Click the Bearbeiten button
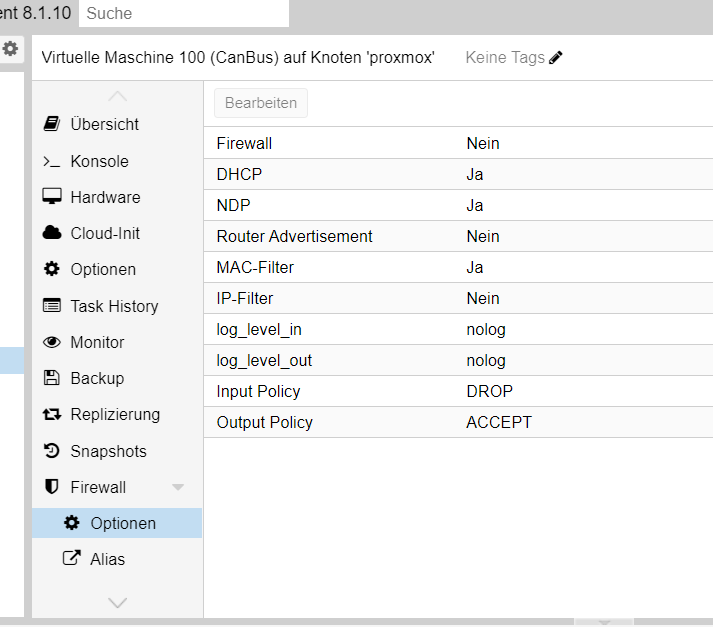The width and height of the screenshot is (713, 627). [260, 103]
